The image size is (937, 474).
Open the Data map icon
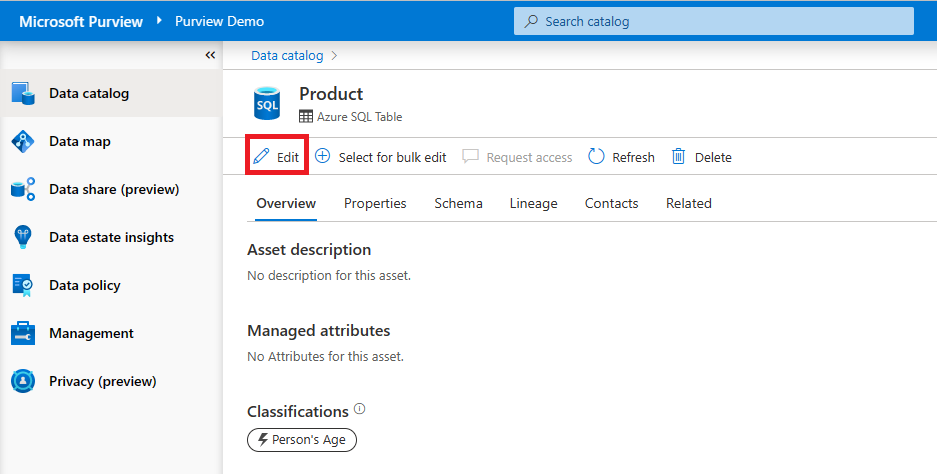pyautogui.click(x=23, y=142)
